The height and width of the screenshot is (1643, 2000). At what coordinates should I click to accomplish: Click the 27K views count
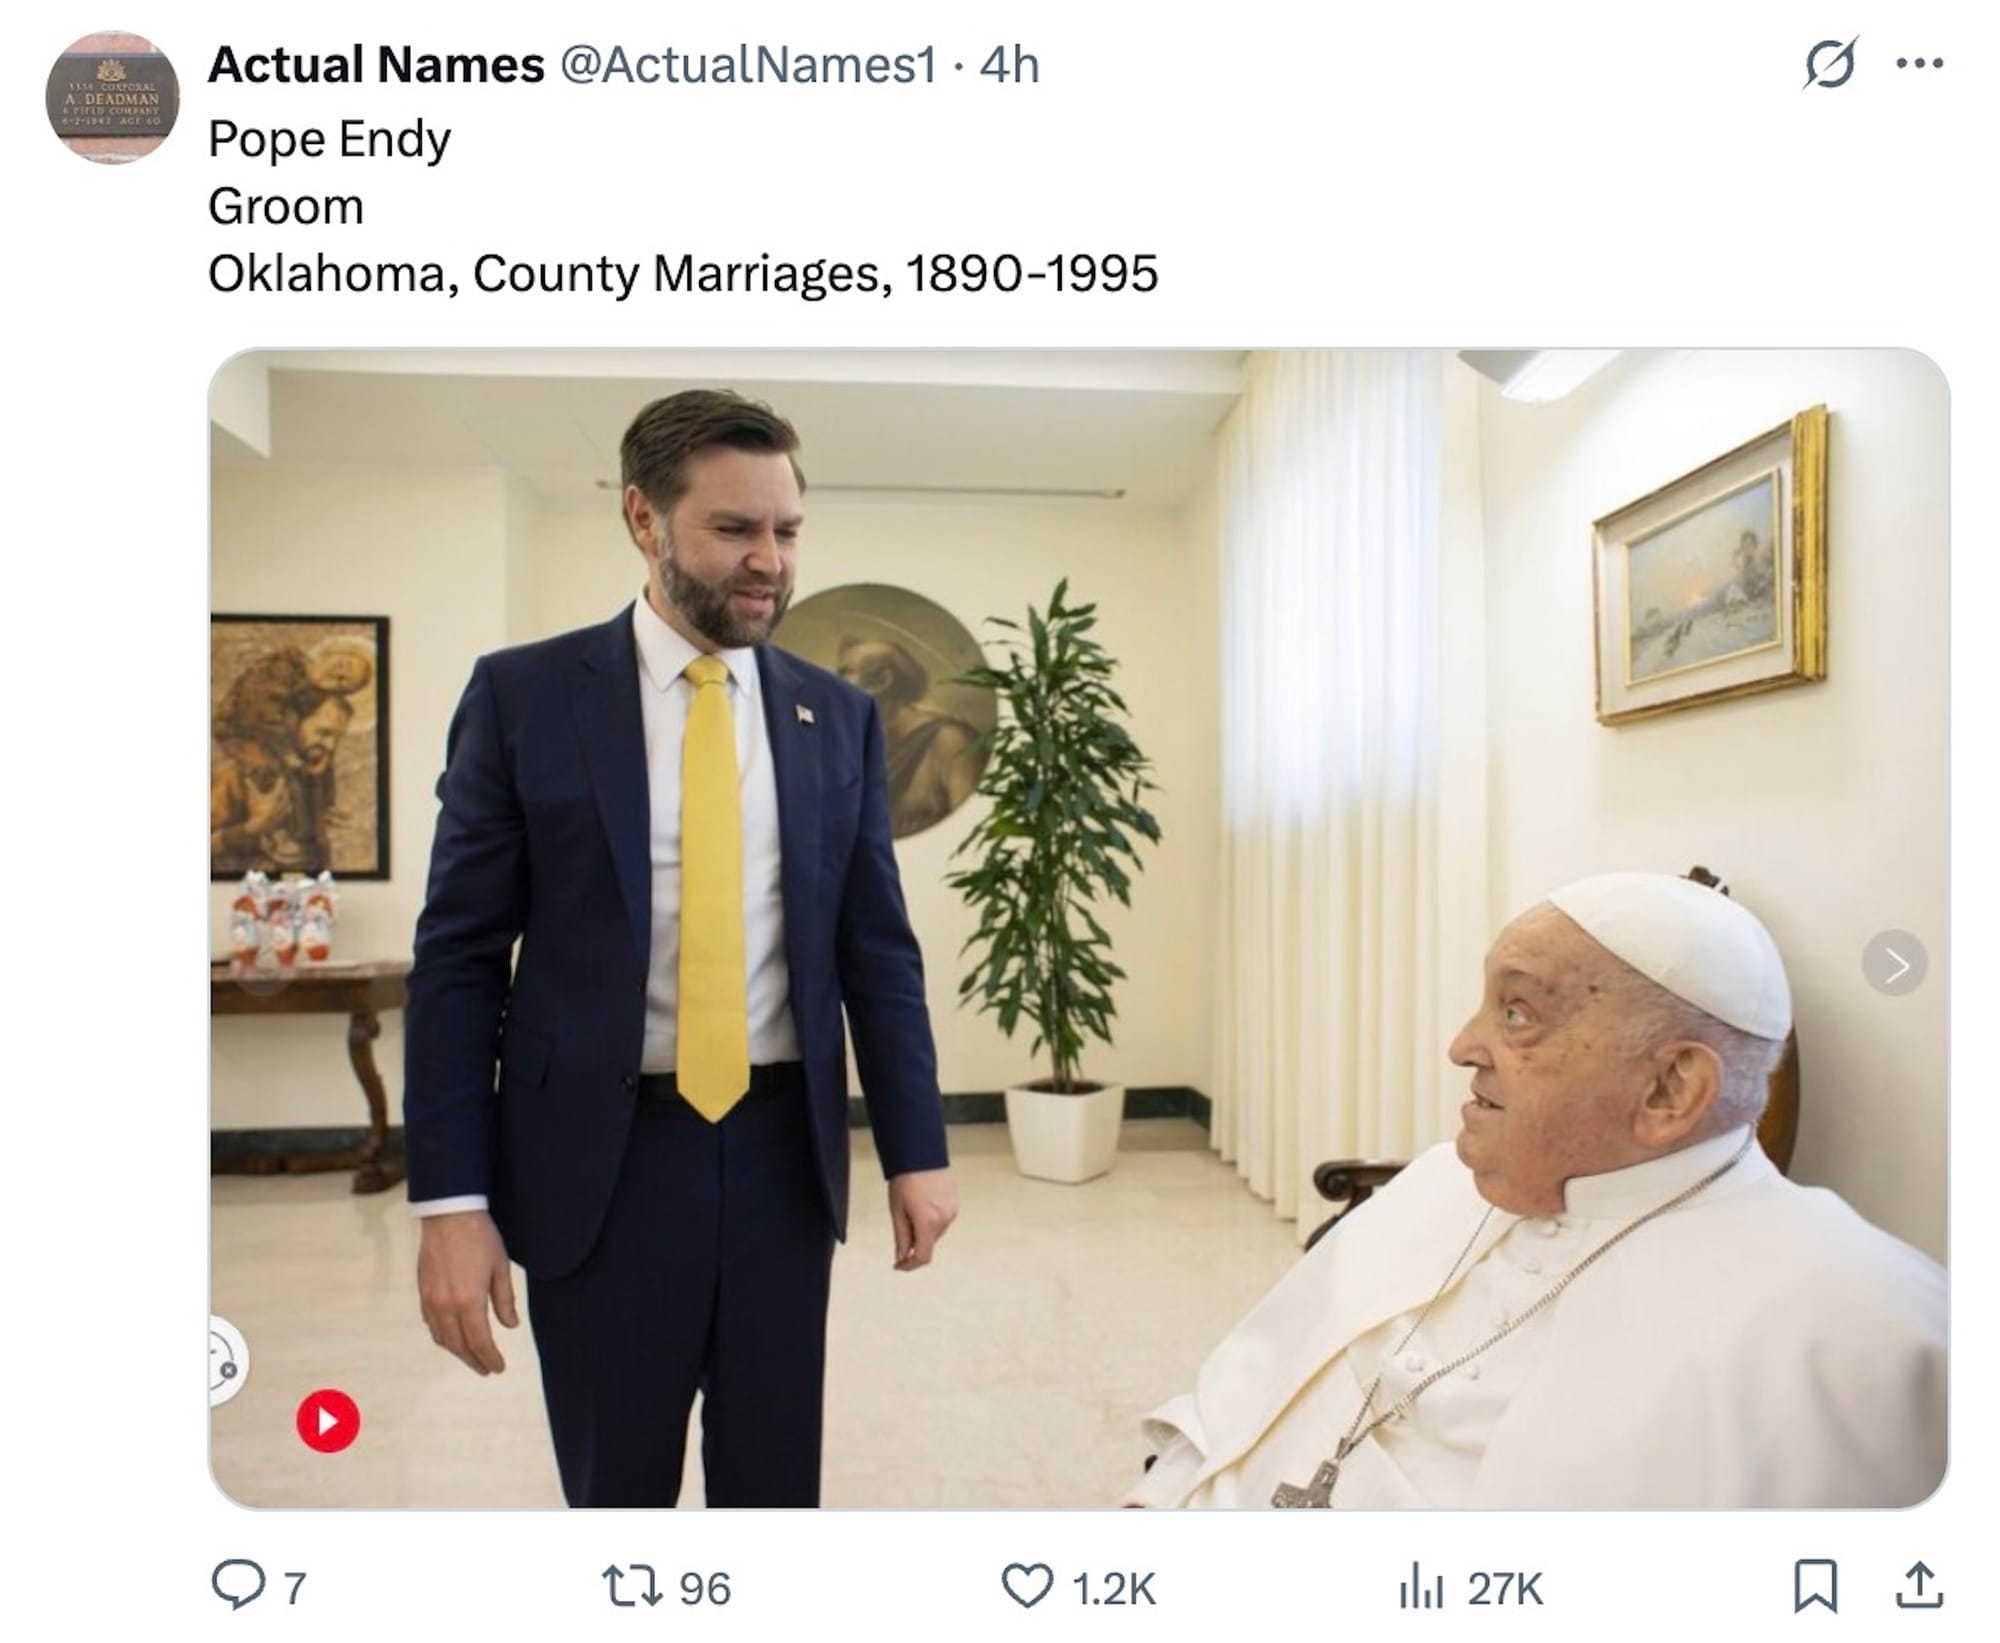1505,1588
